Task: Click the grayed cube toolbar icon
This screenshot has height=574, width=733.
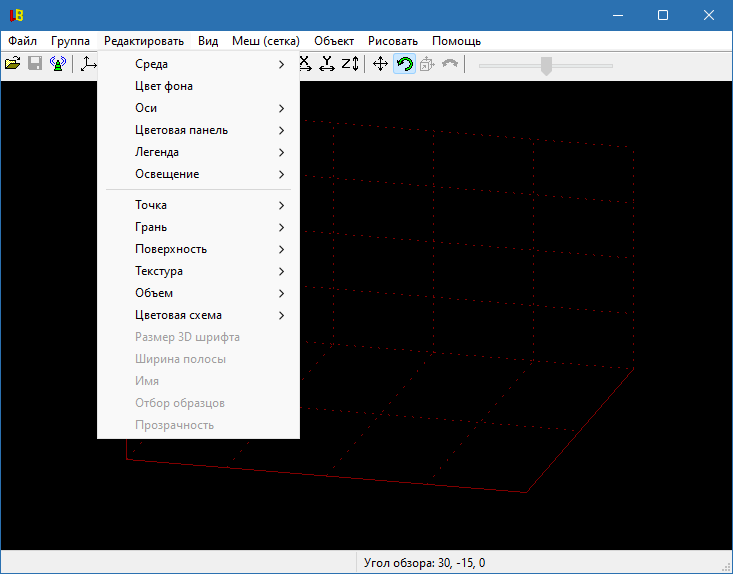Action: coord(427,64)
